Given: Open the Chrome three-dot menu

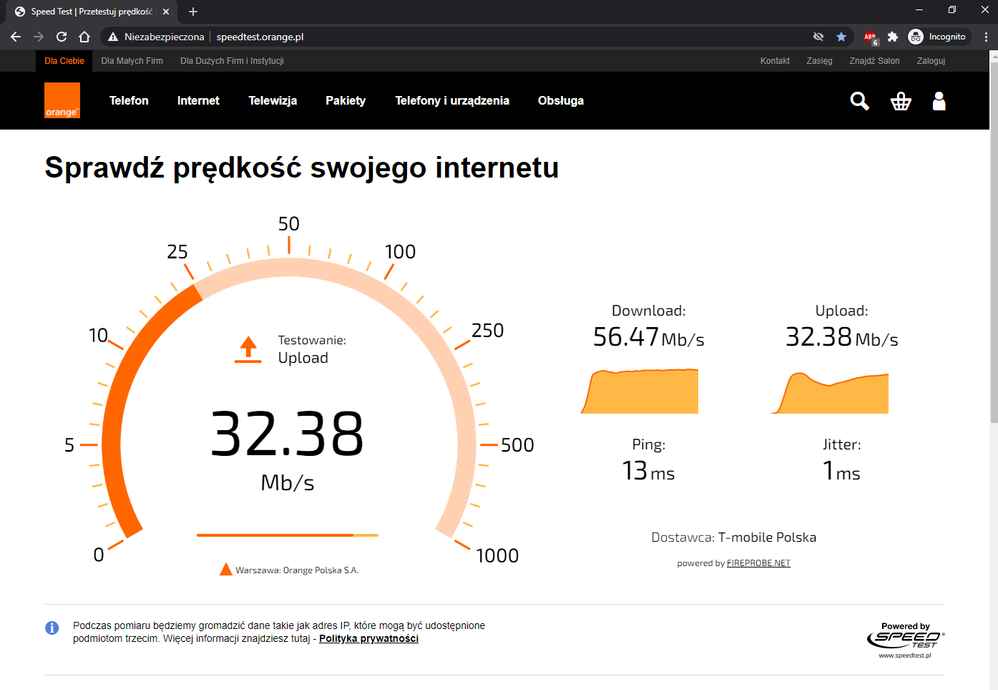Looking at the screenshot, I should pos(986,37).
